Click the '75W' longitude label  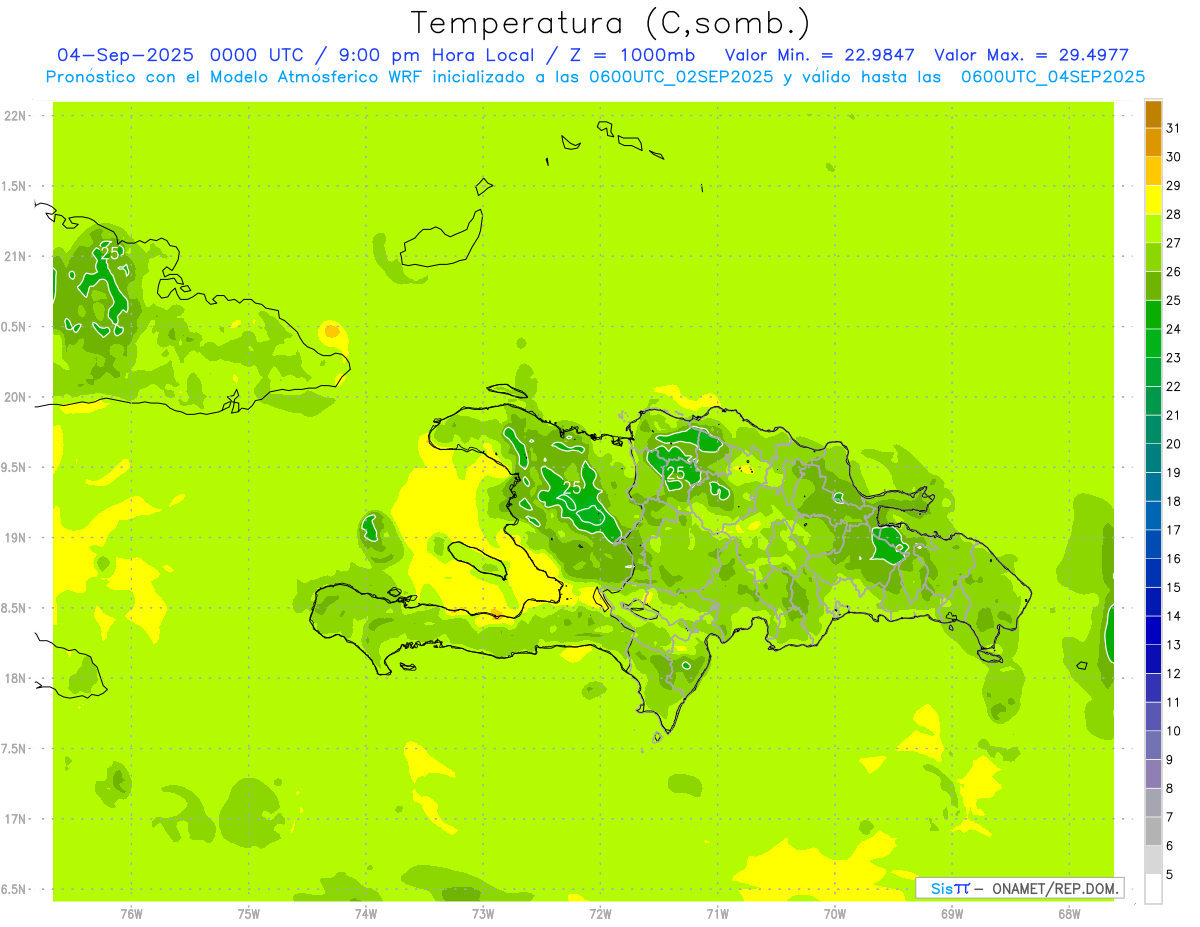249,914
